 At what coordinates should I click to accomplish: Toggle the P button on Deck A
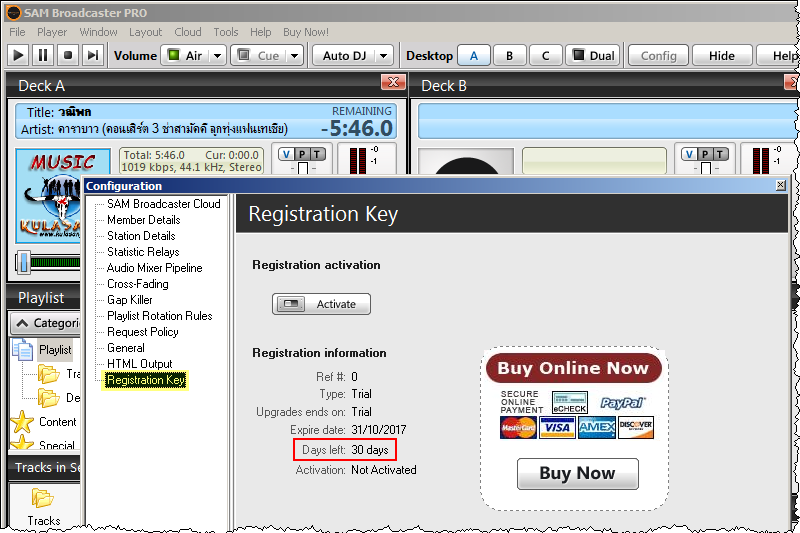coord(302,154)
